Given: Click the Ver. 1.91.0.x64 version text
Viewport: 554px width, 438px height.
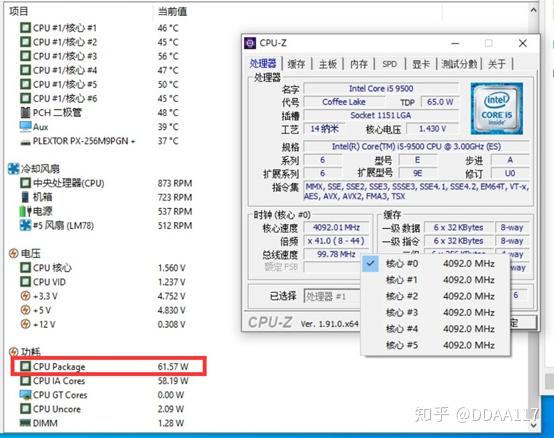Looking at the screenshot, I should tap(329, 324).
